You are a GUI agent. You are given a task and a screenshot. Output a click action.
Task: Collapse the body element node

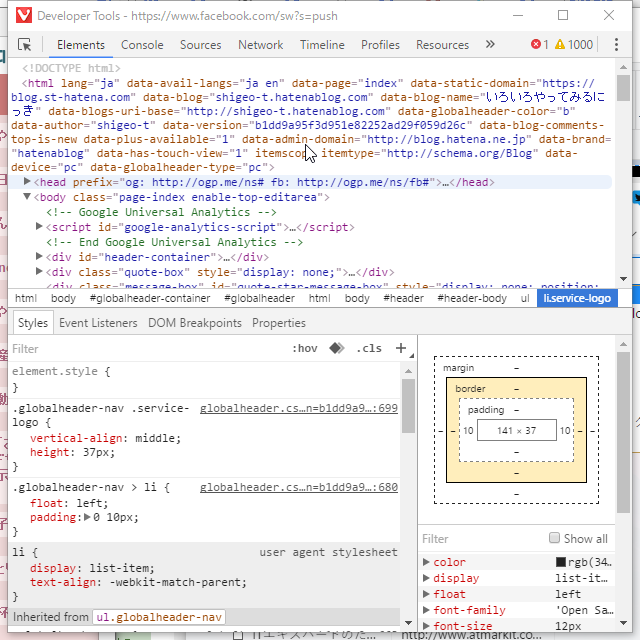click(x=27, y=196)
